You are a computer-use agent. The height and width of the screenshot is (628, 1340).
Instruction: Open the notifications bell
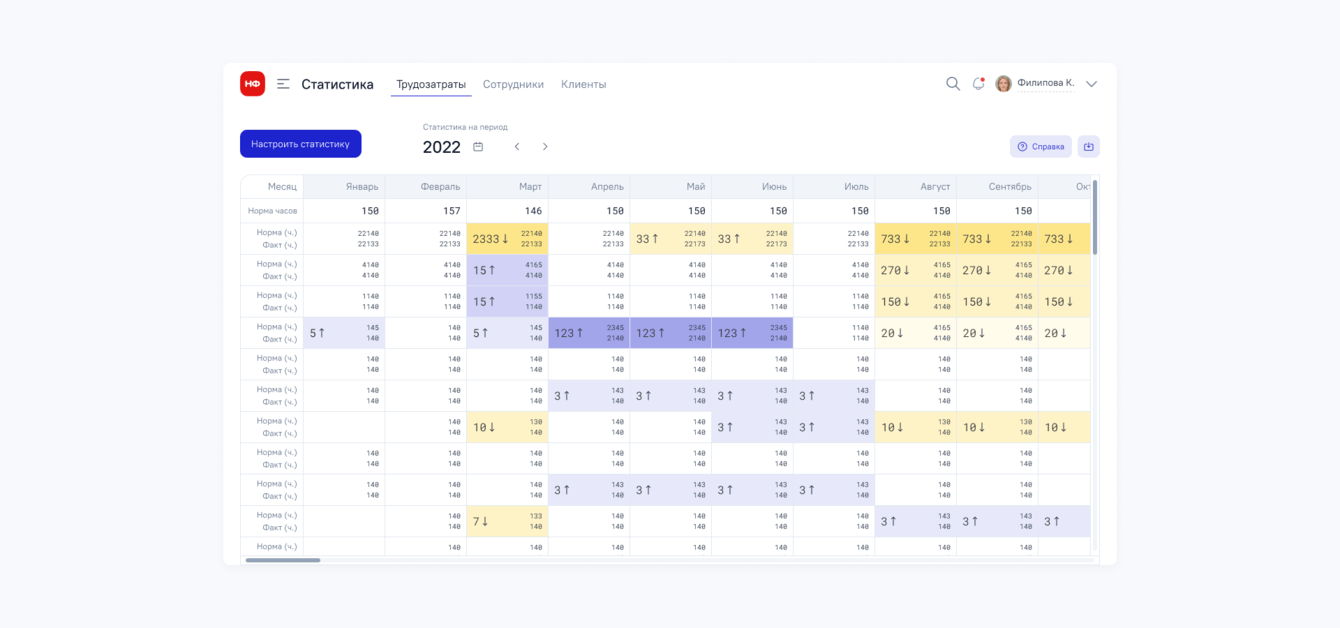coord(978,84)
